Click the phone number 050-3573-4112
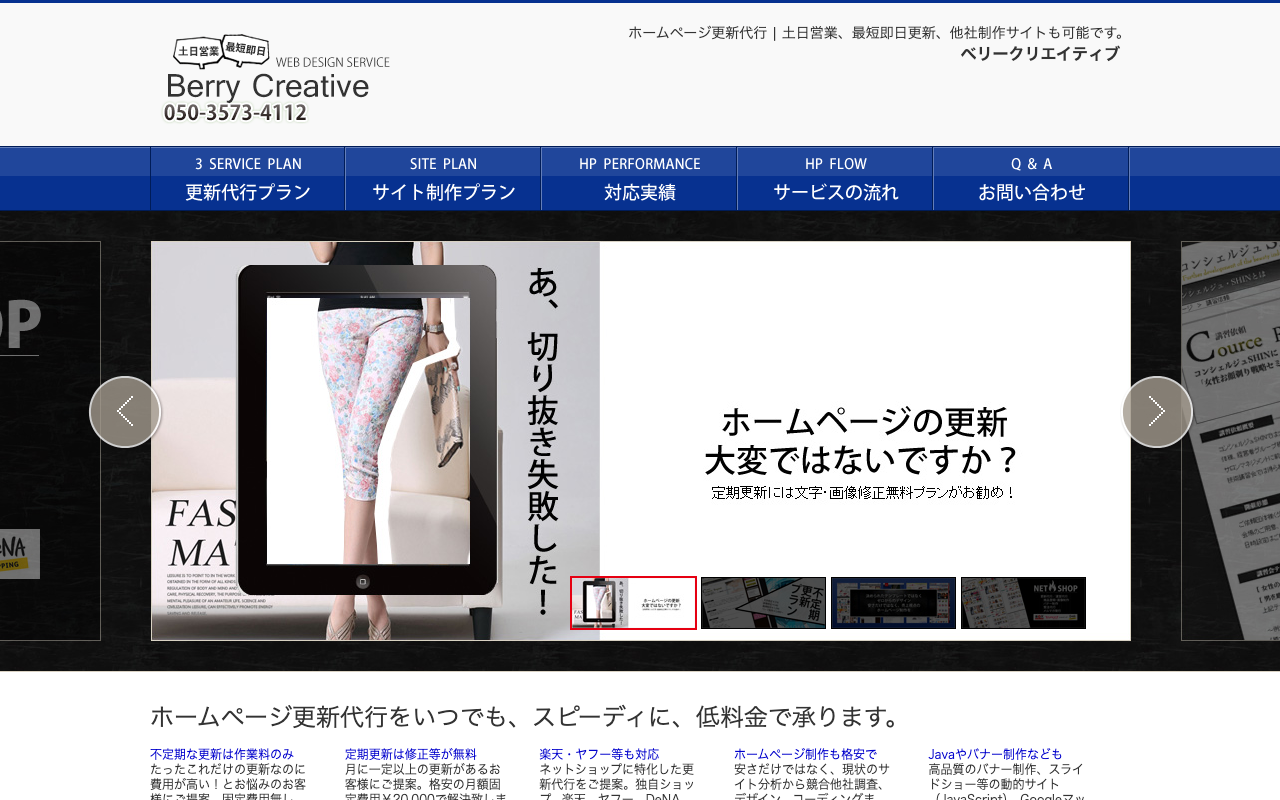This screenshot has width=1280, height=800. click(x=235, y=113)
